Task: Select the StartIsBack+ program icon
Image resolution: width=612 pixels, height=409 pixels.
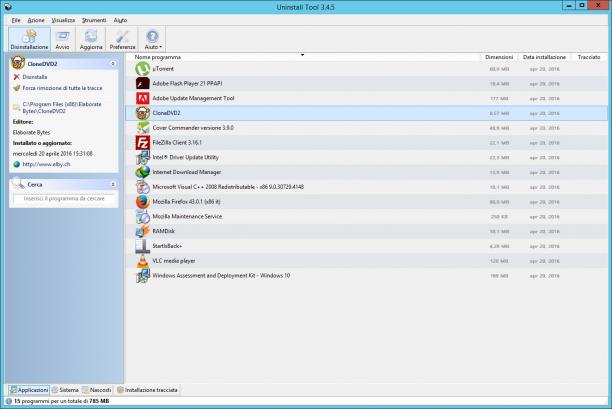Action: tap(142, 246)
